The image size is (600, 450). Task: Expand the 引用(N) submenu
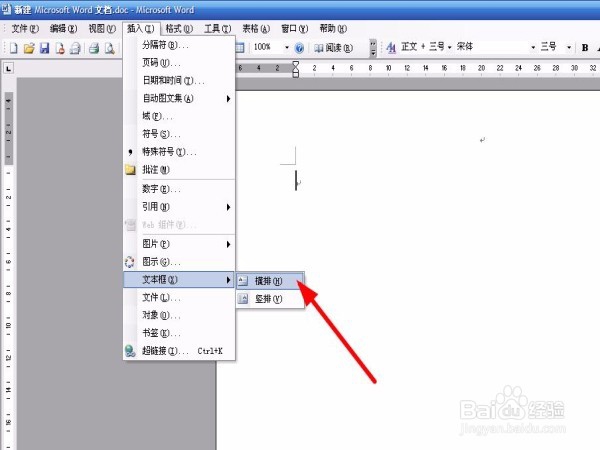coord(179,207)
